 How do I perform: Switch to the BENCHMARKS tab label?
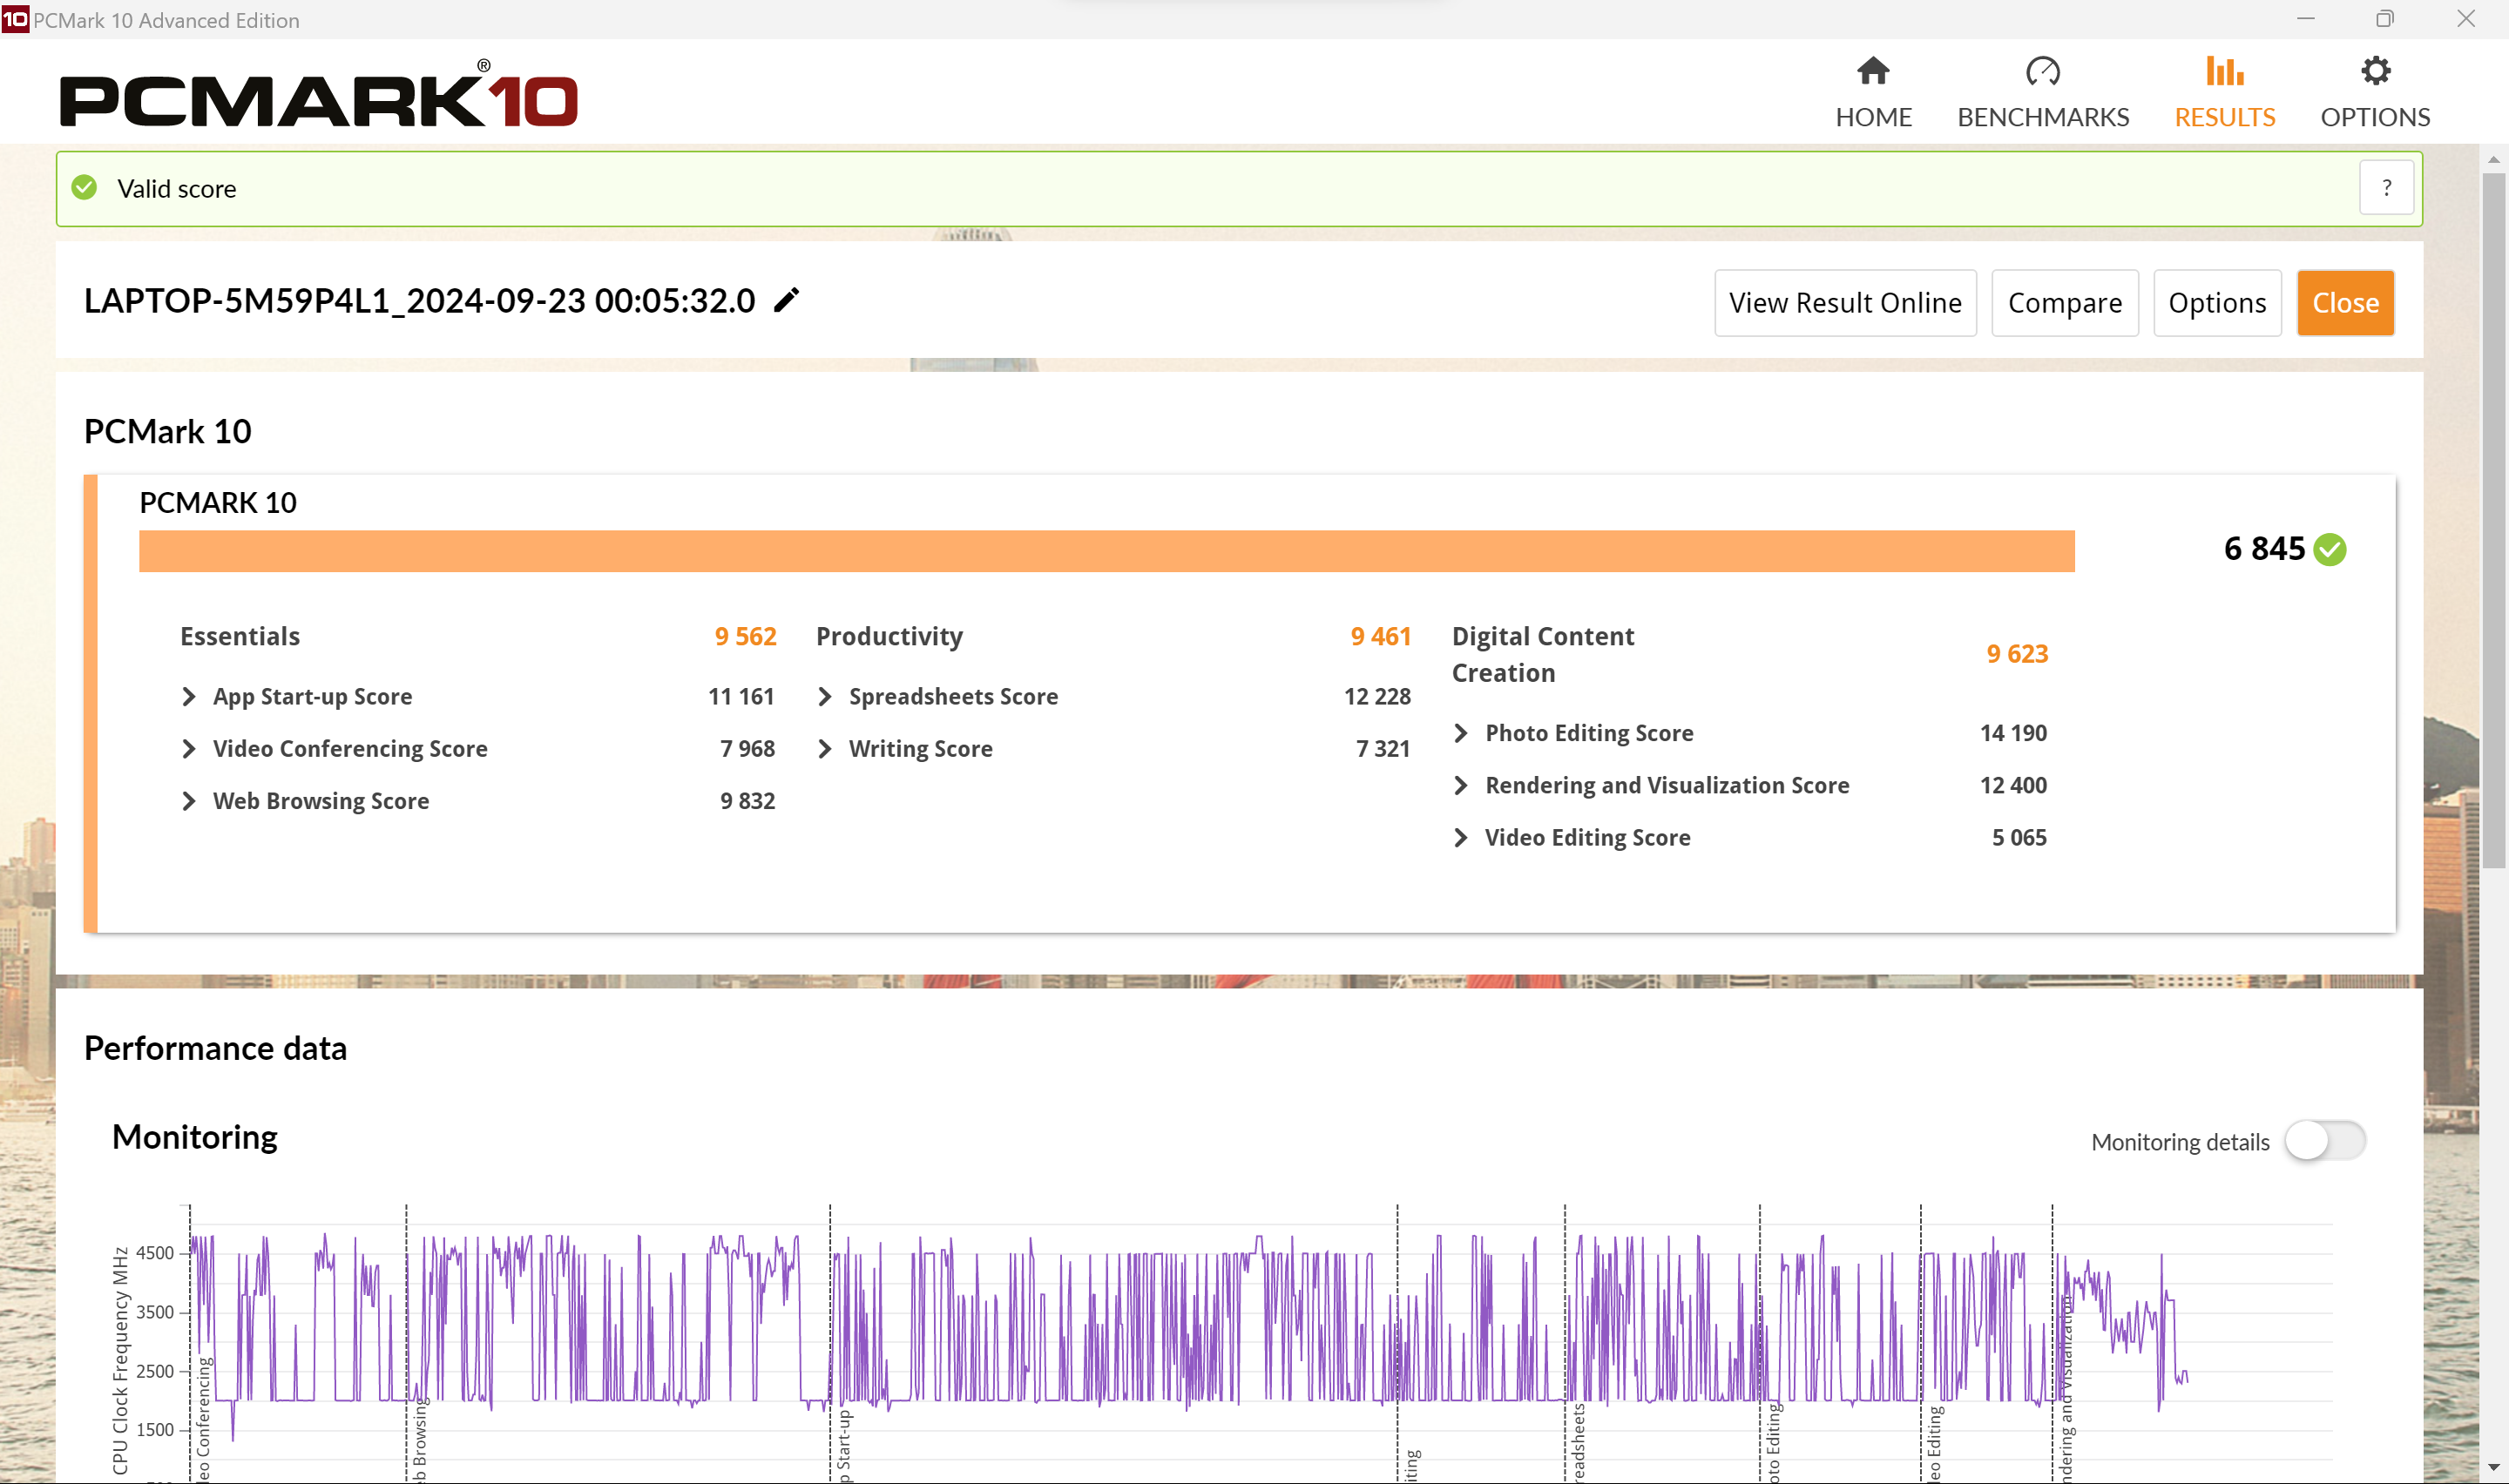point(2042,117)
